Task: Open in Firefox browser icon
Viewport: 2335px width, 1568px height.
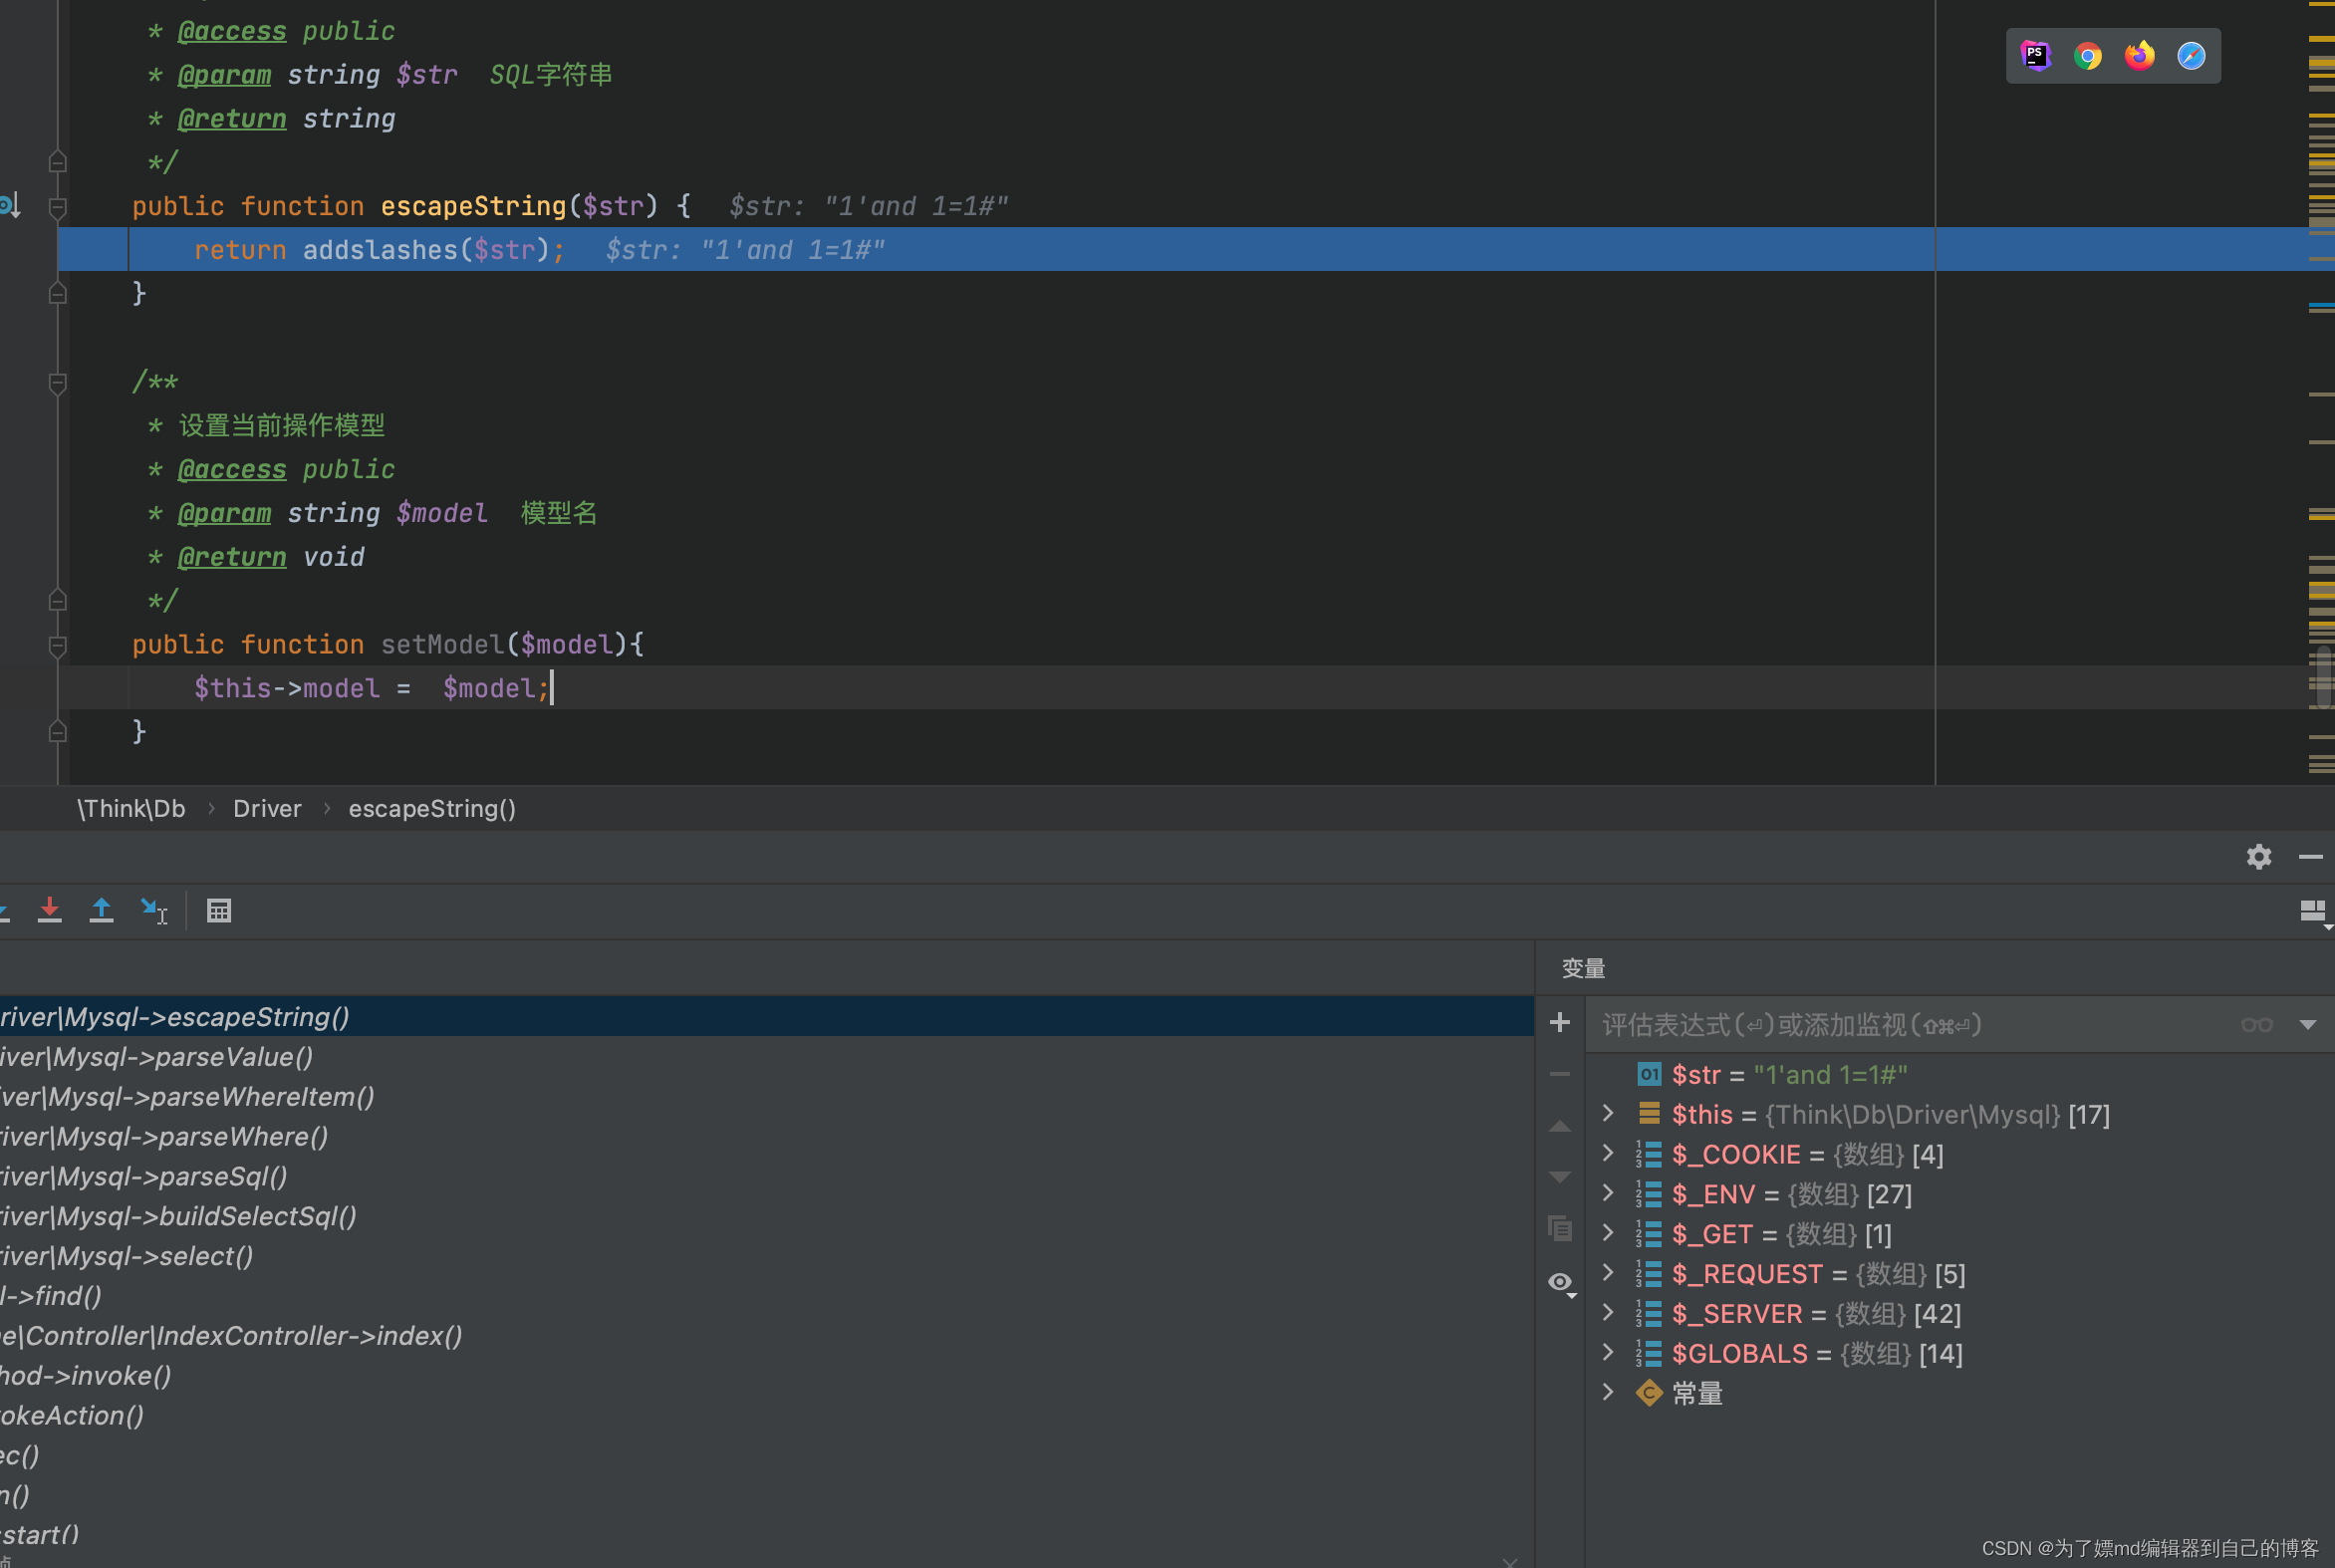Action: 2139,56
